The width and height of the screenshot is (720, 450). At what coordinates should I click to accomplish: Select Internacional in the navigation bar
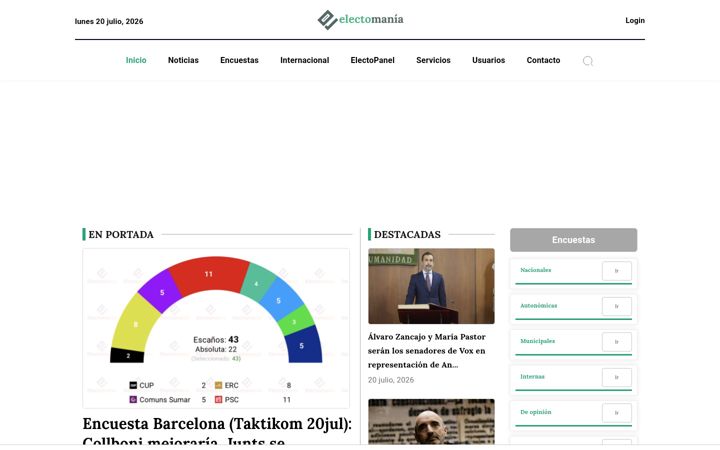tap(304, 60)
